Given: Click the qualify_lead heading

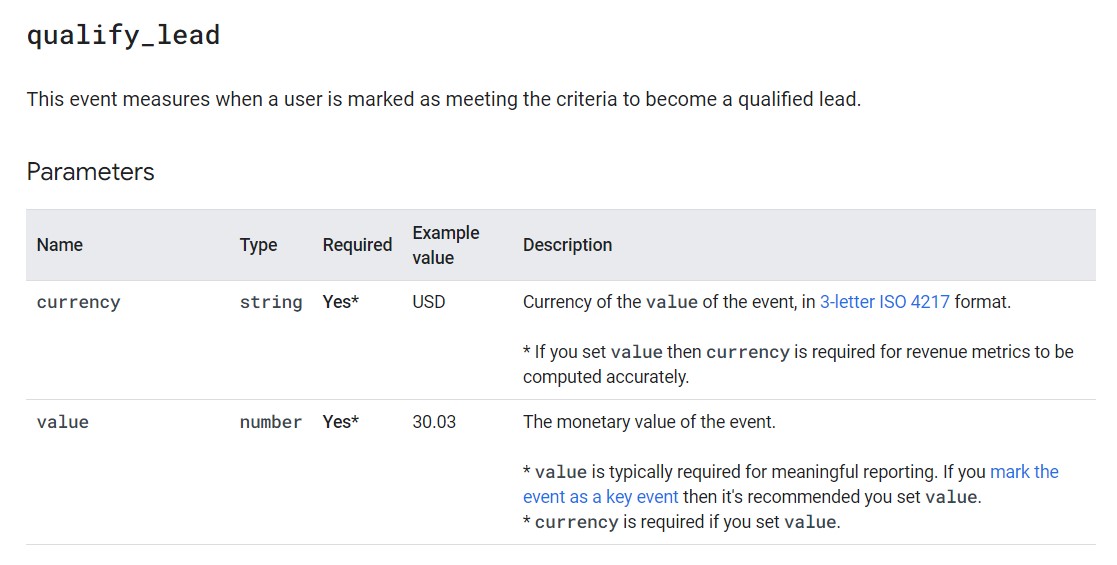Looking at the screenshot, I should 123,36.
